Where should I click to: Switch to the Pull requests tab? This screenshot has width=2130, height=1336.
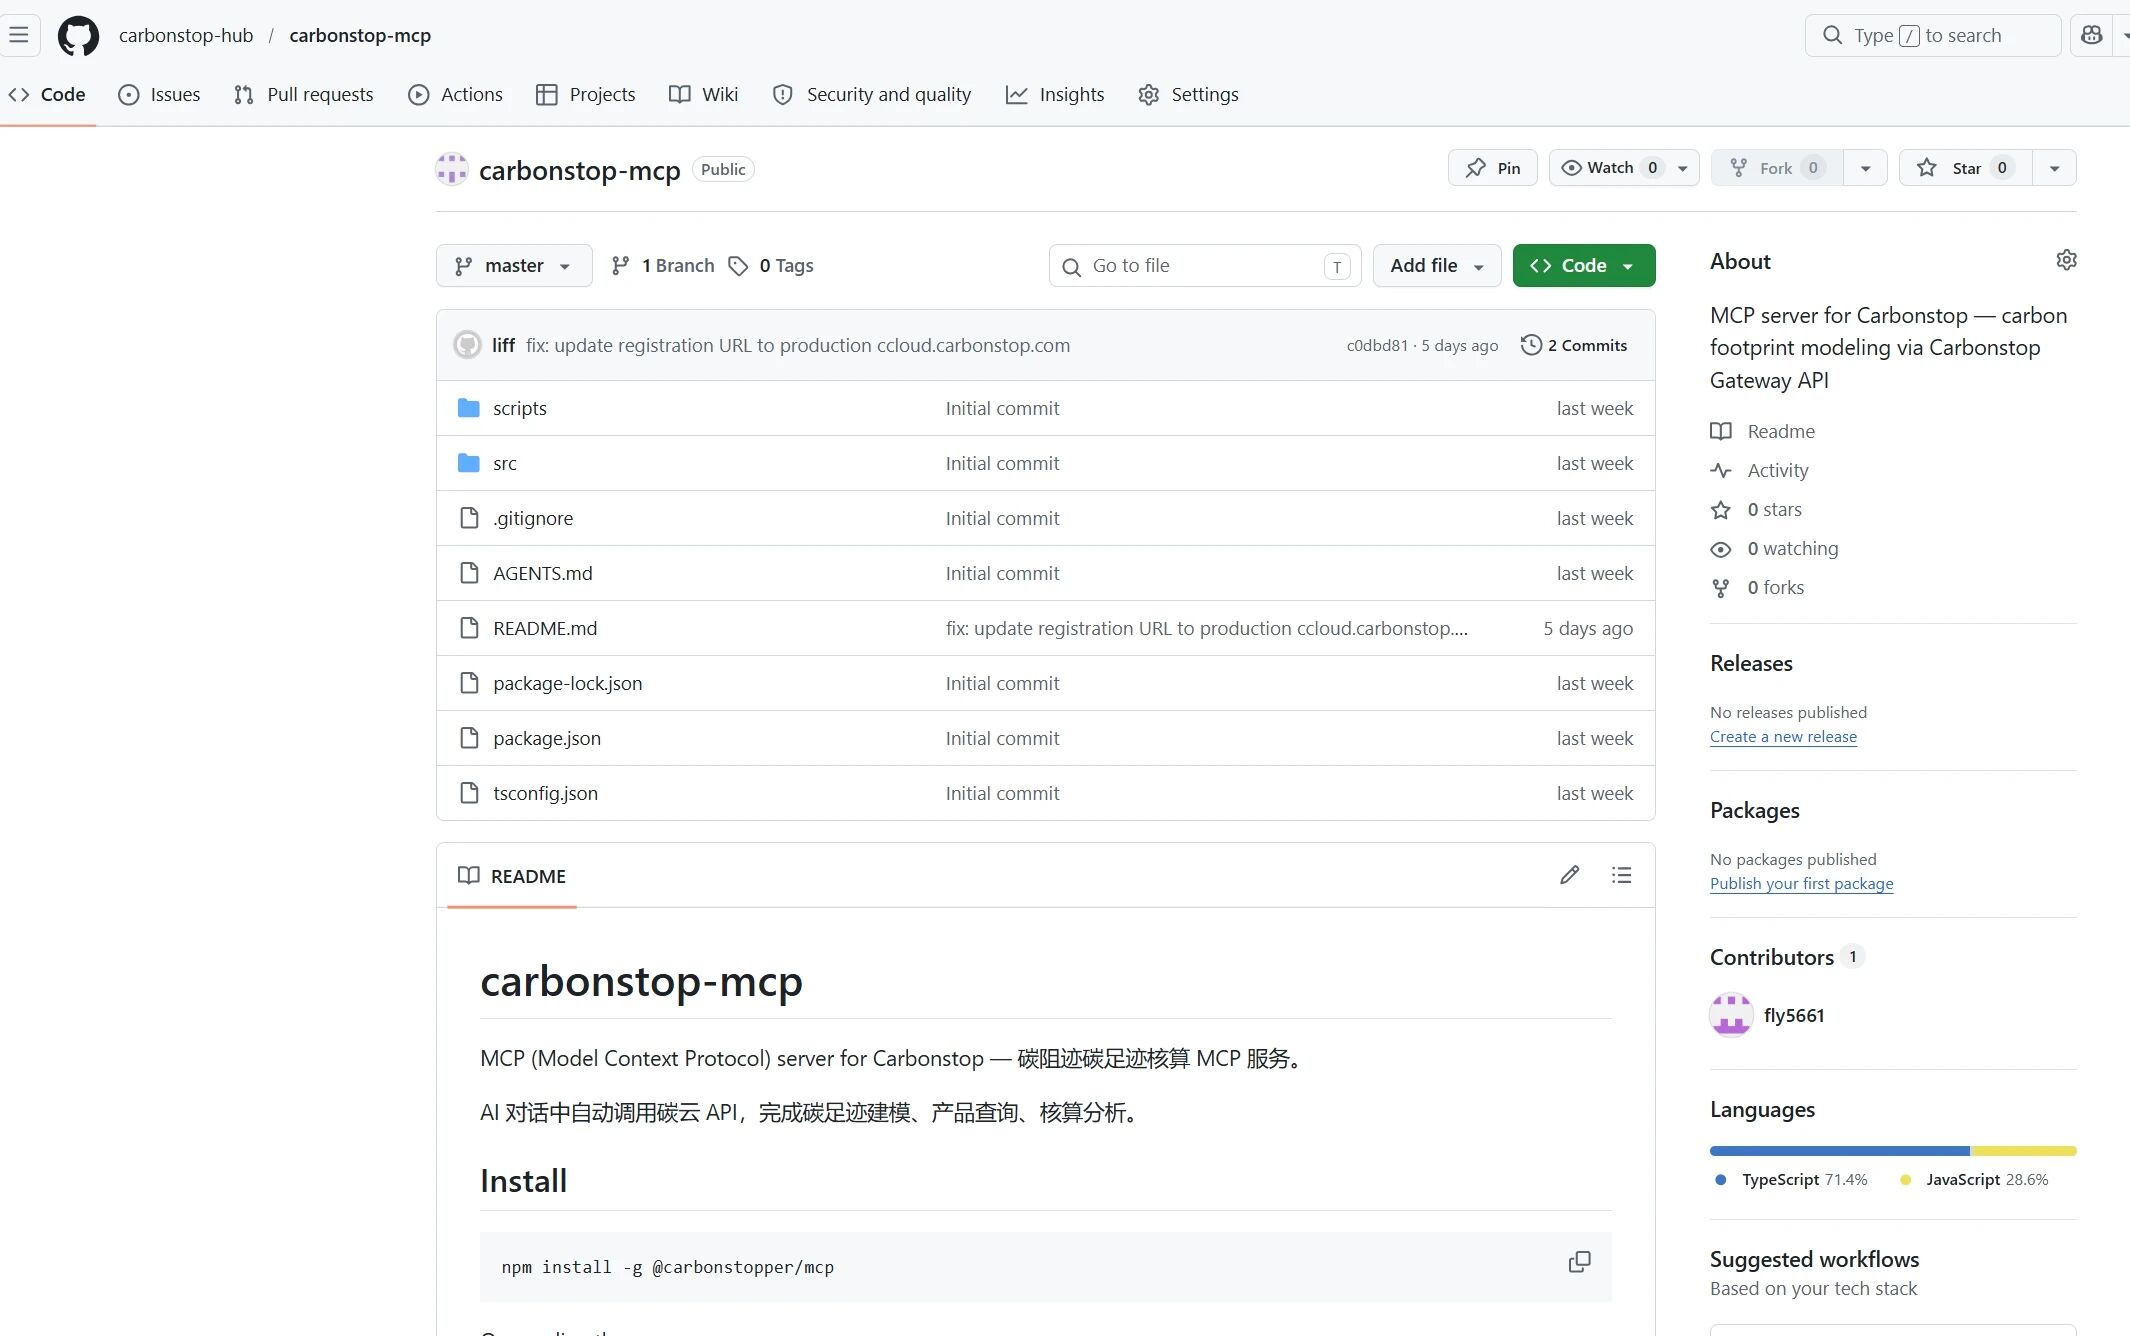[303, 94]
